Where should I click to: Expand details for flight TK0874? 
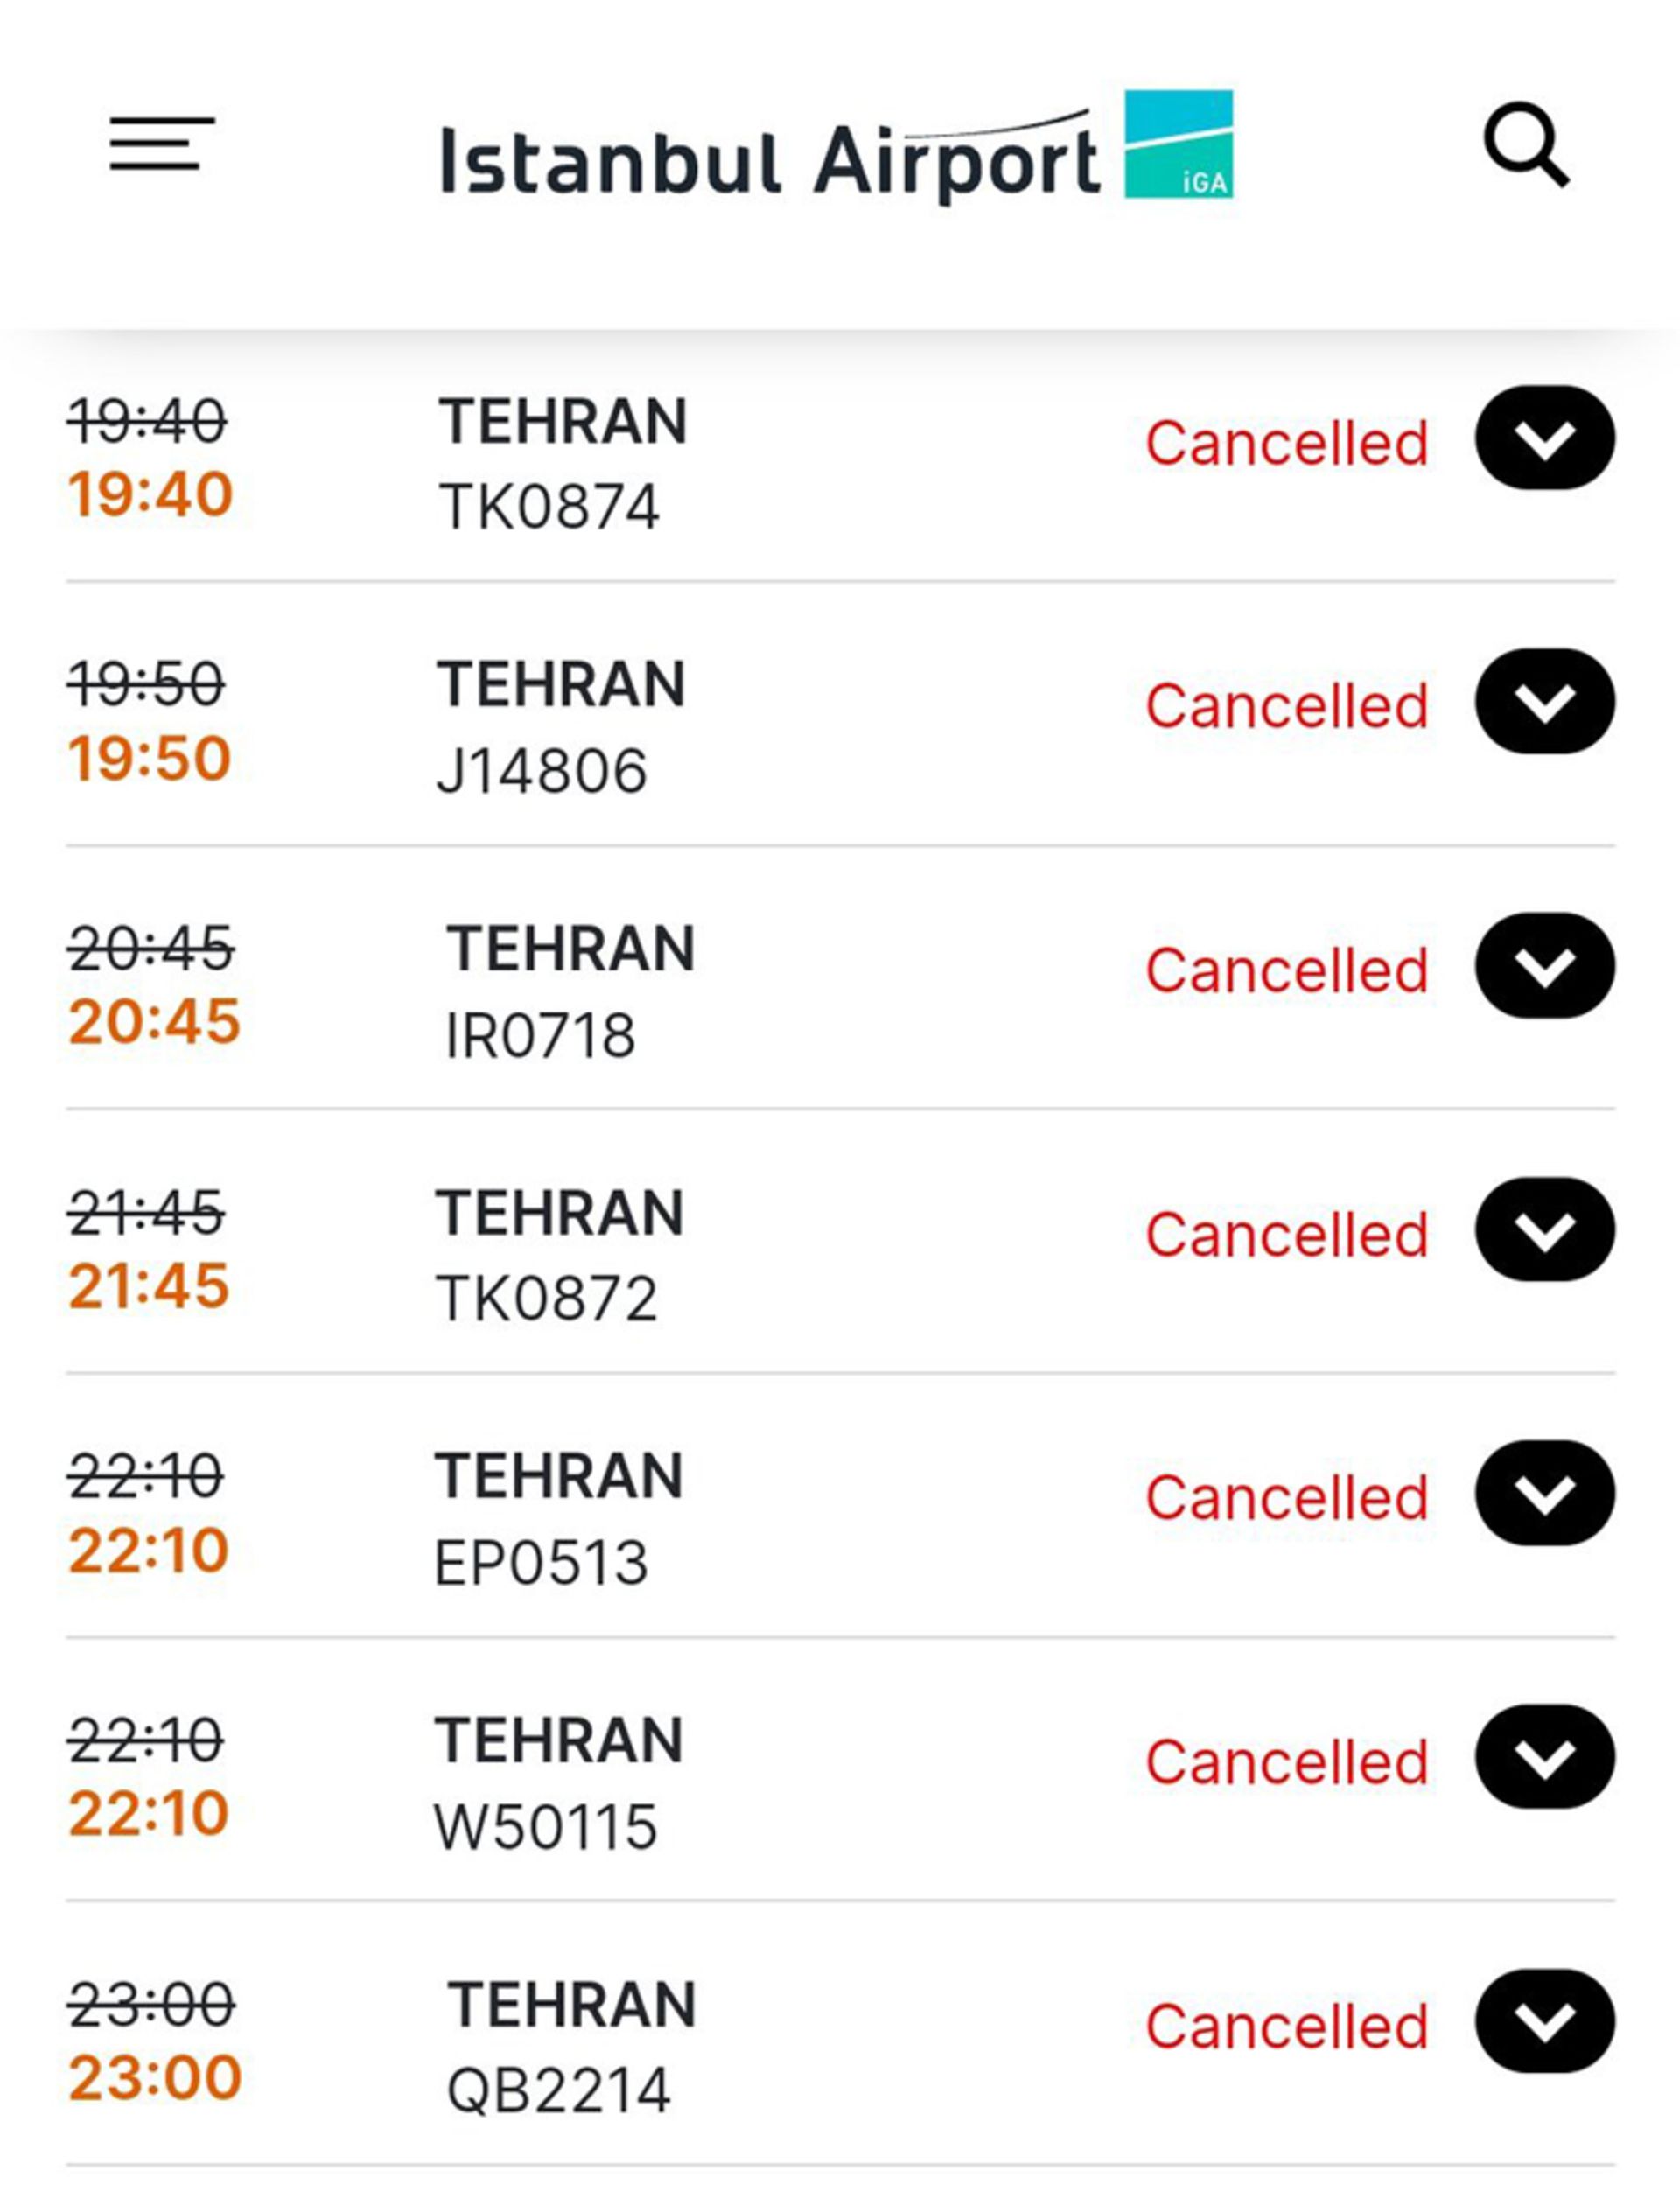pos(1544,438)
